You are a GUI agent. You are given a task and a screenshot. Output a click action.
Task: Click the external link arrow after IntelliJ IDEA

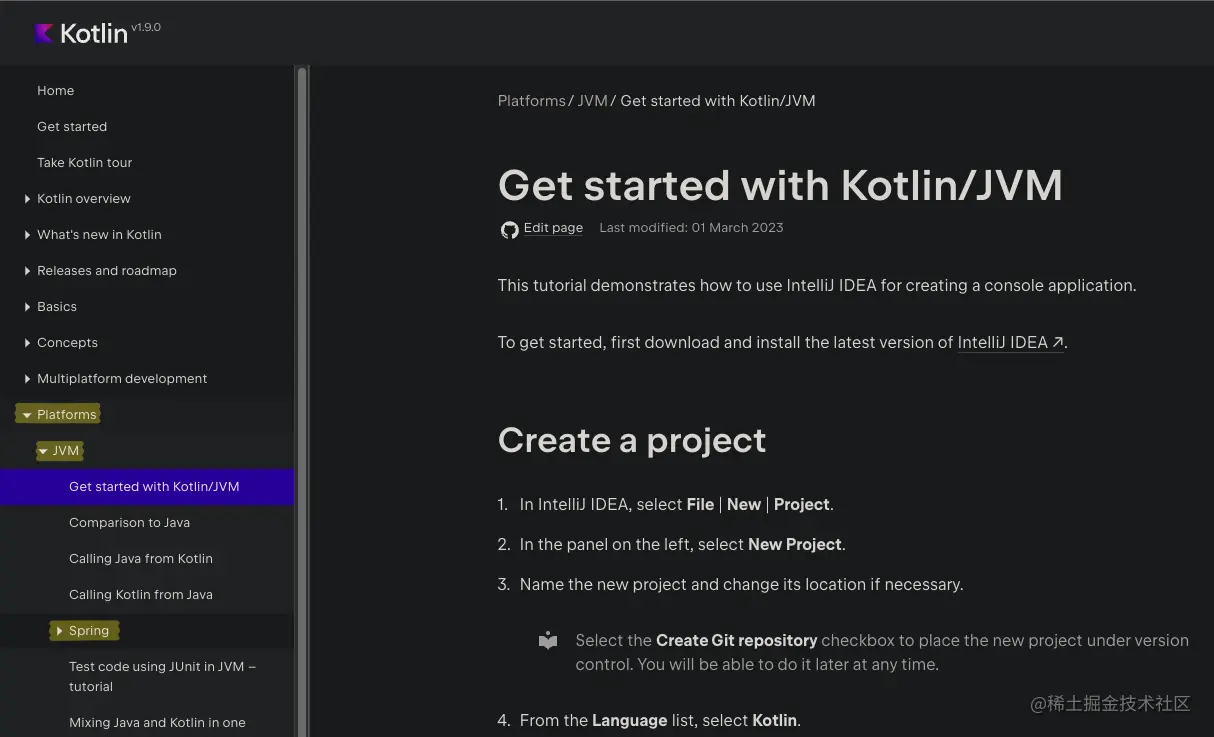pos(1057,343)
